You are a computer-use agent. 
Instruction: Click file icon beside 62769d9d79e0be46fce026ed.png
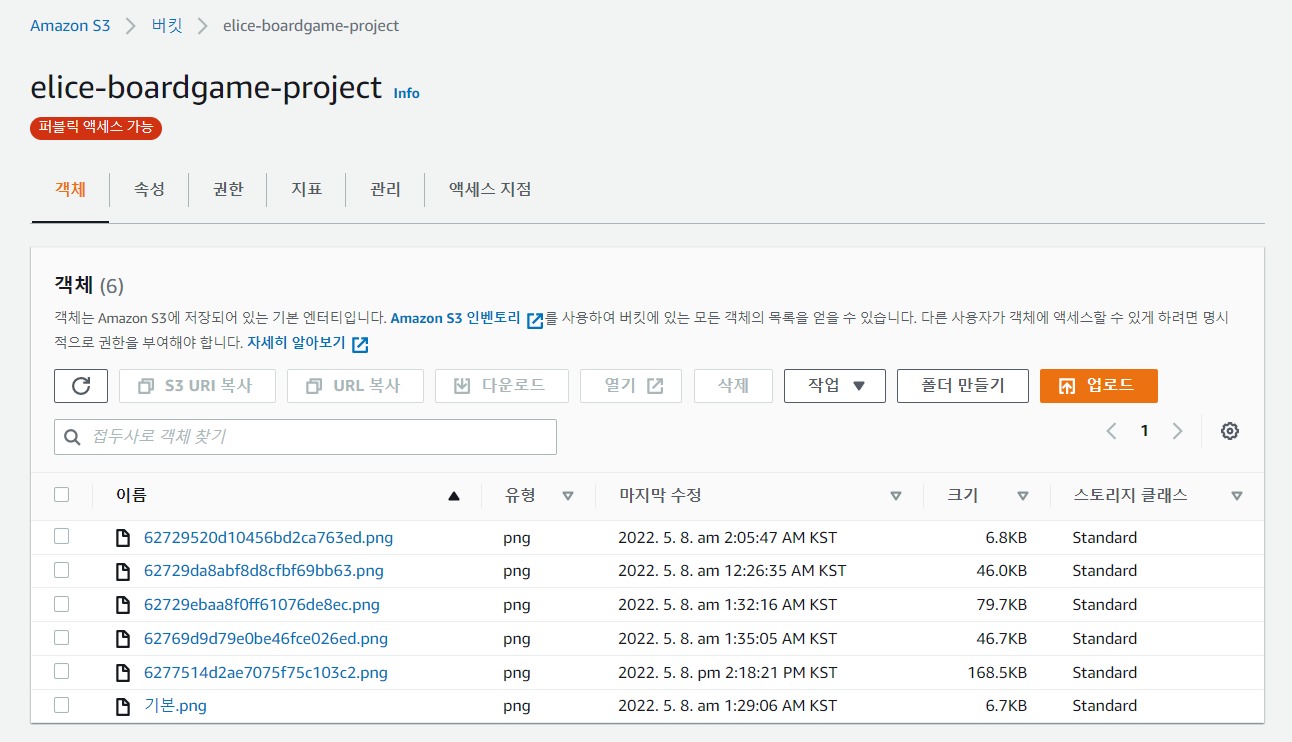(123, 639)
